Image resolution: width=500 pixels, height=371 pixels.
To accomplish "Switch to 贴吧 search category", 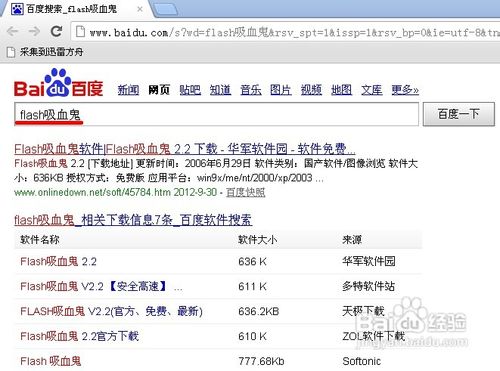I will (x=190, y=90).
